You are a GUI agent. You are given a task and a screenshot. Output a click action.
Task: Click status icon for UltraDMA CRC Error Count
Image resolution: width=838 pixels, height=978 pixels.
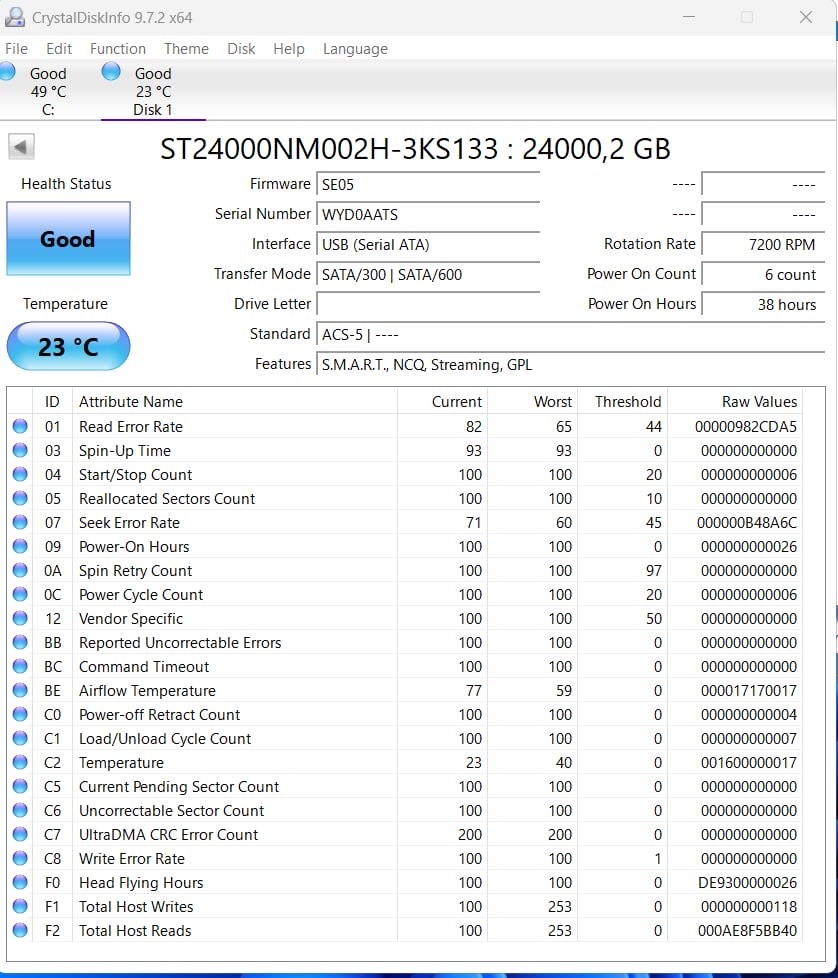pos(20,835)
